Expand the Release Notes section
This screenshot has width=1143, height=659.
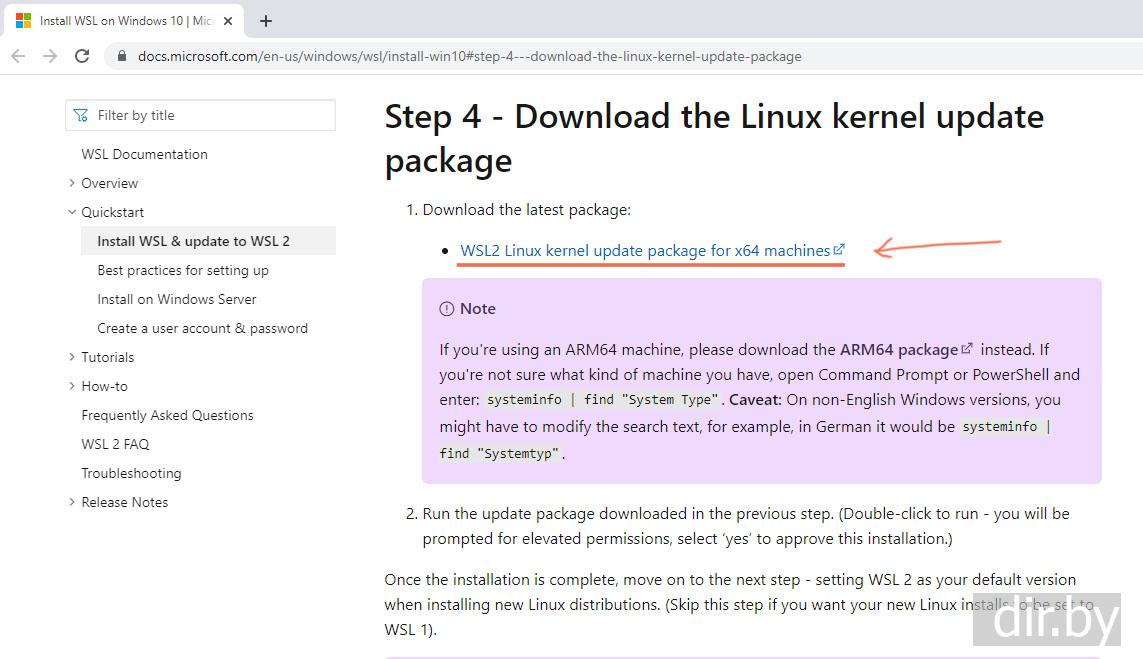72,502
